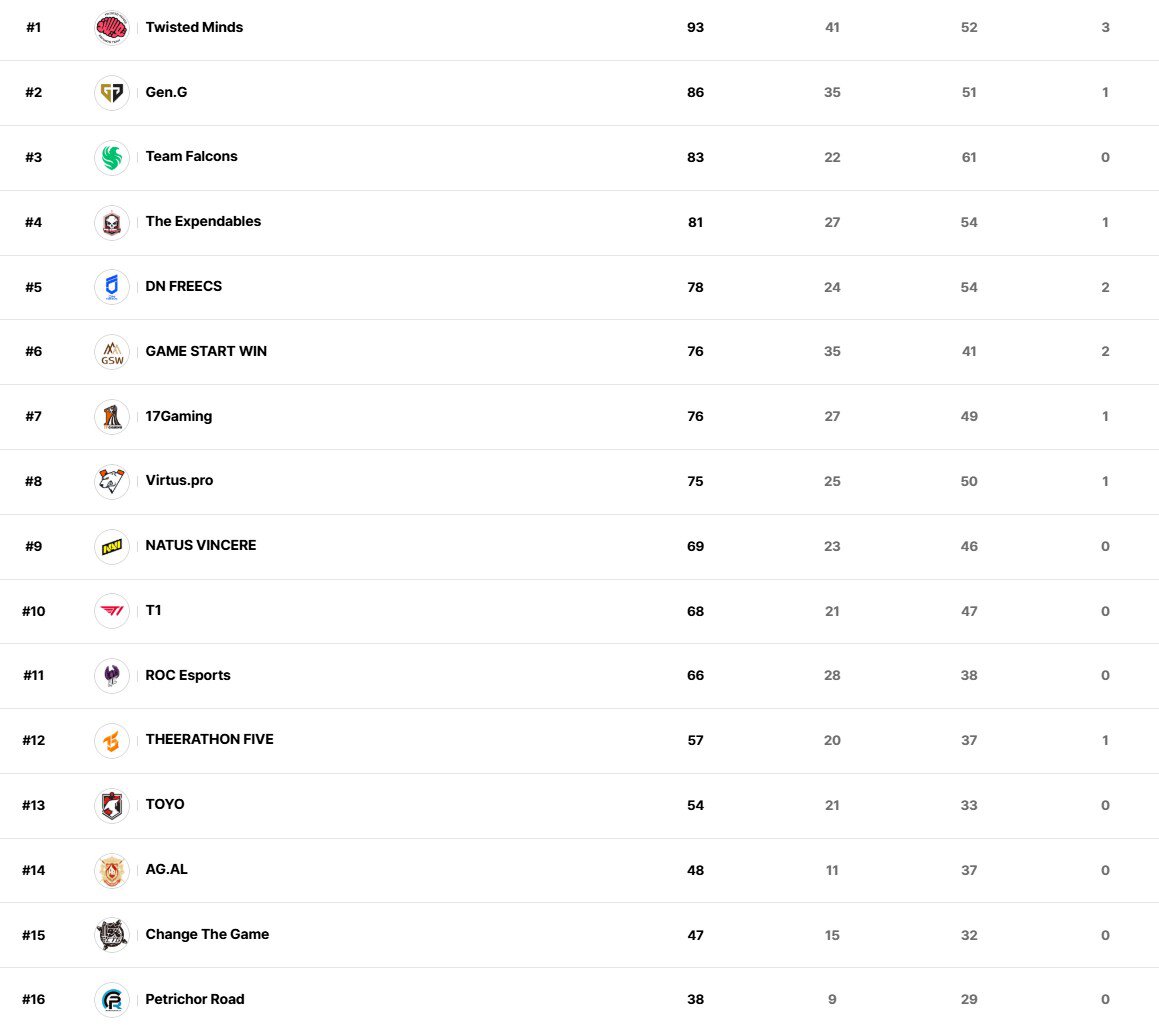Click The Expendables skull logo
Image resolution: width=1159 pixels, height=1027 pixels.
click(x=112, y=222)
